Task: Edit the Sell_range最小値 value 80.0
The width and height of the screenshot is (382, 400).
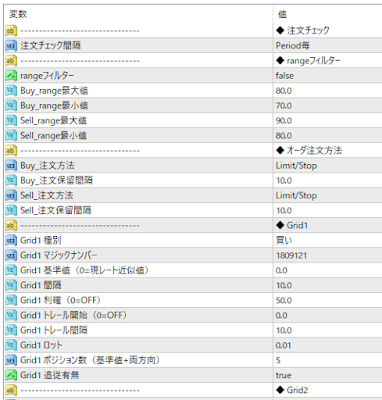Action: pyautogui.click(x=284, y=135)
